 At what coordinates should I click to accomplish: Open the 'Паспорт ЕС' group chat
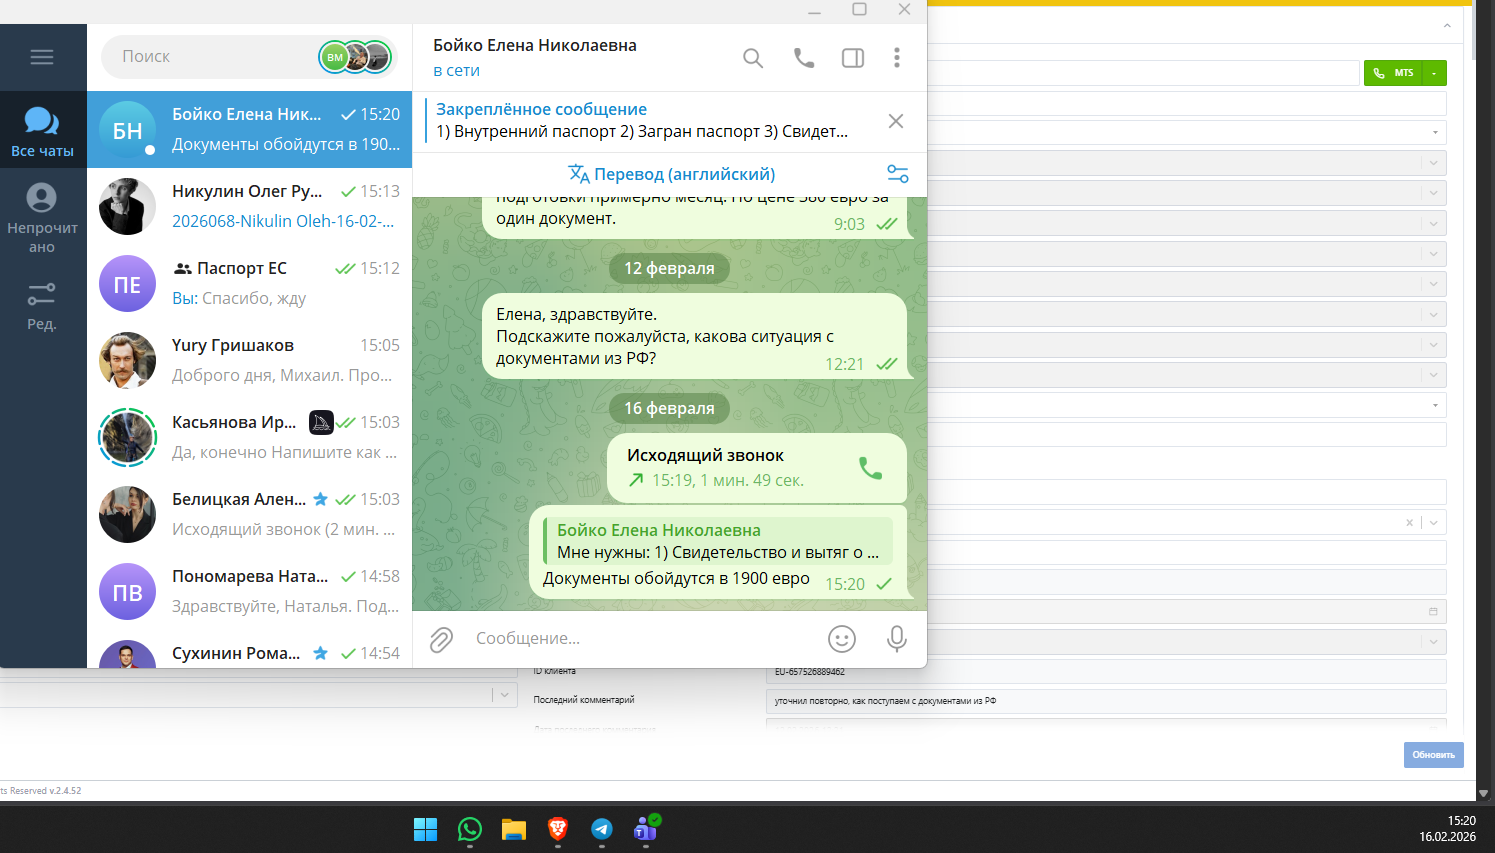(x=249, y=284)
